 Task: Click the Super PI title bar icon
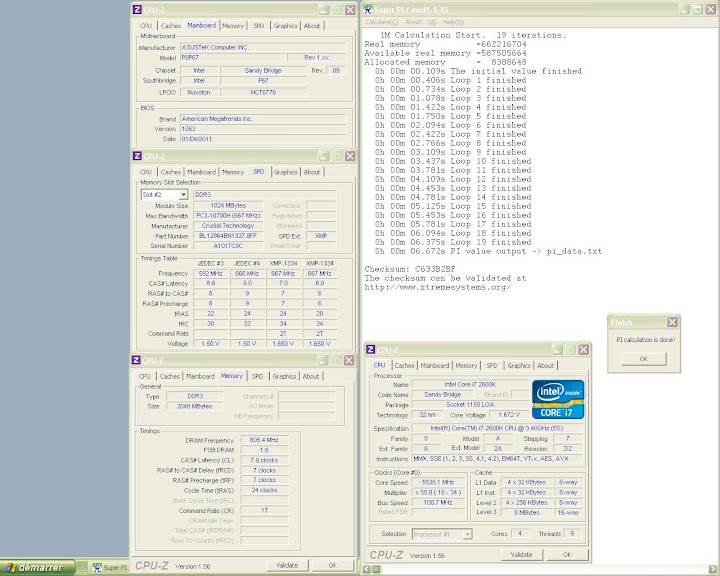coord(368,9)
